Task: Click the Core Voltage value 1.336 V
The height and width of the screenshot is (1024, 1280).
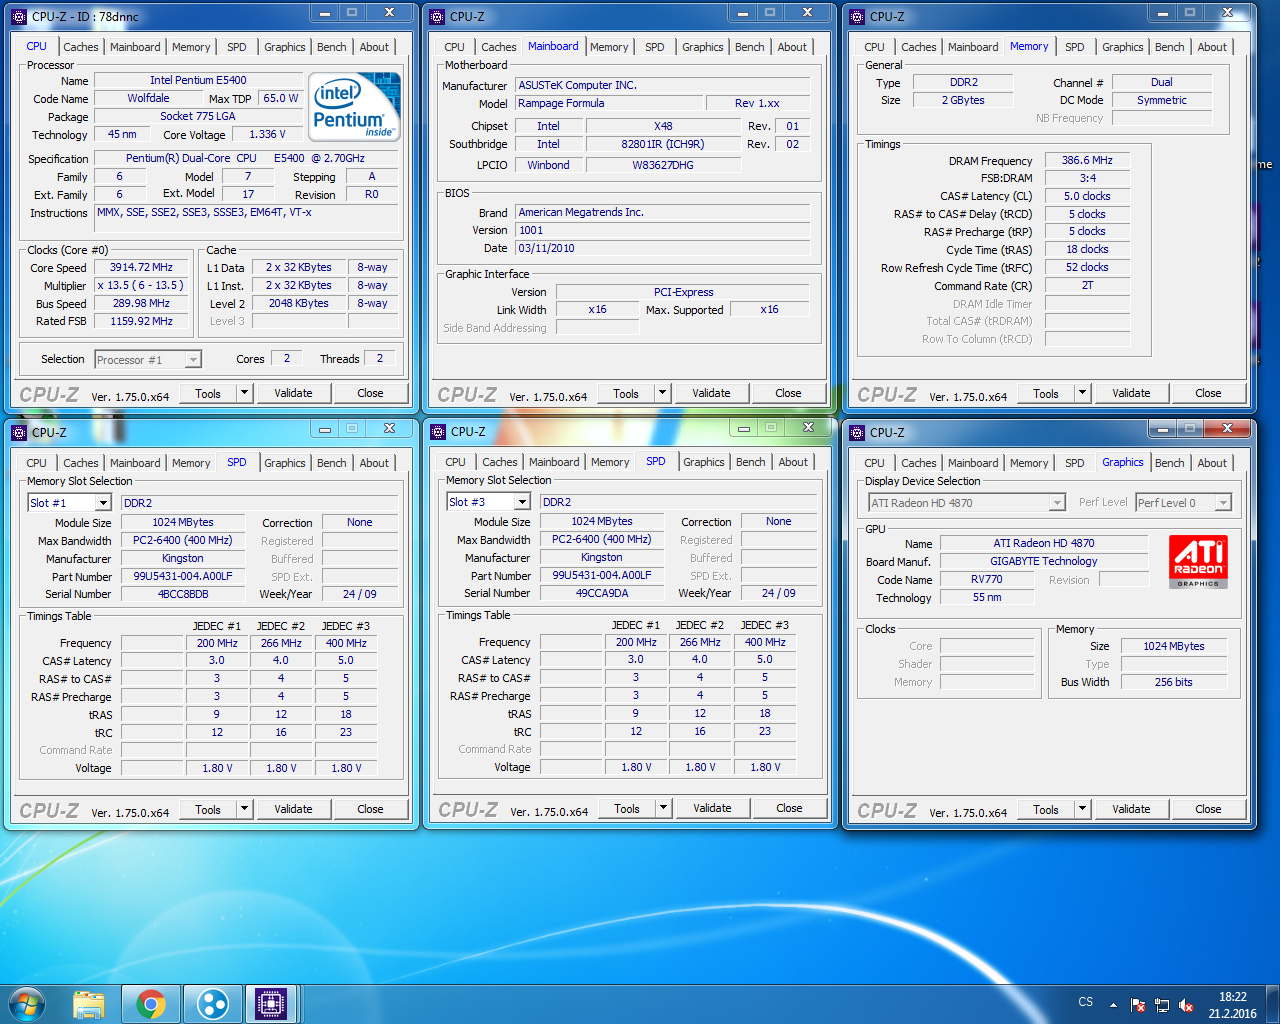Action: (x=267, y=134)
